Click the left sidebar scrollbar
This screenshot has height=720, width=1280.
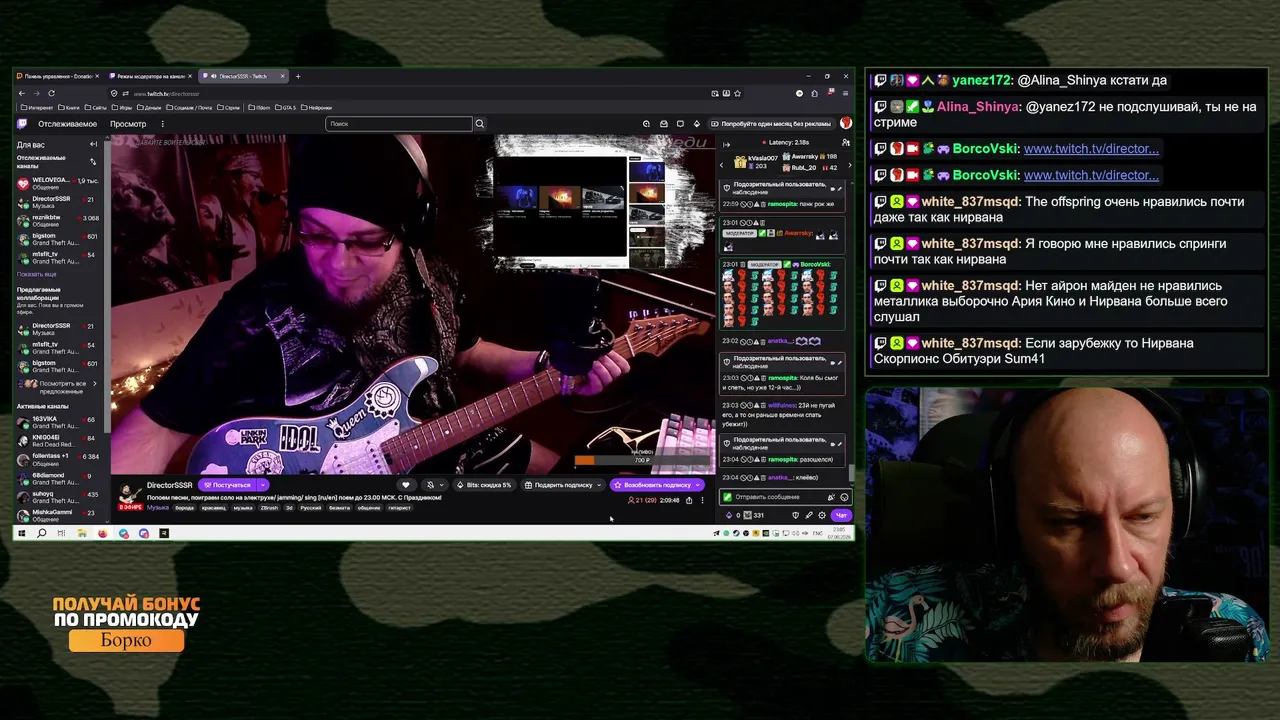point(106,285)
